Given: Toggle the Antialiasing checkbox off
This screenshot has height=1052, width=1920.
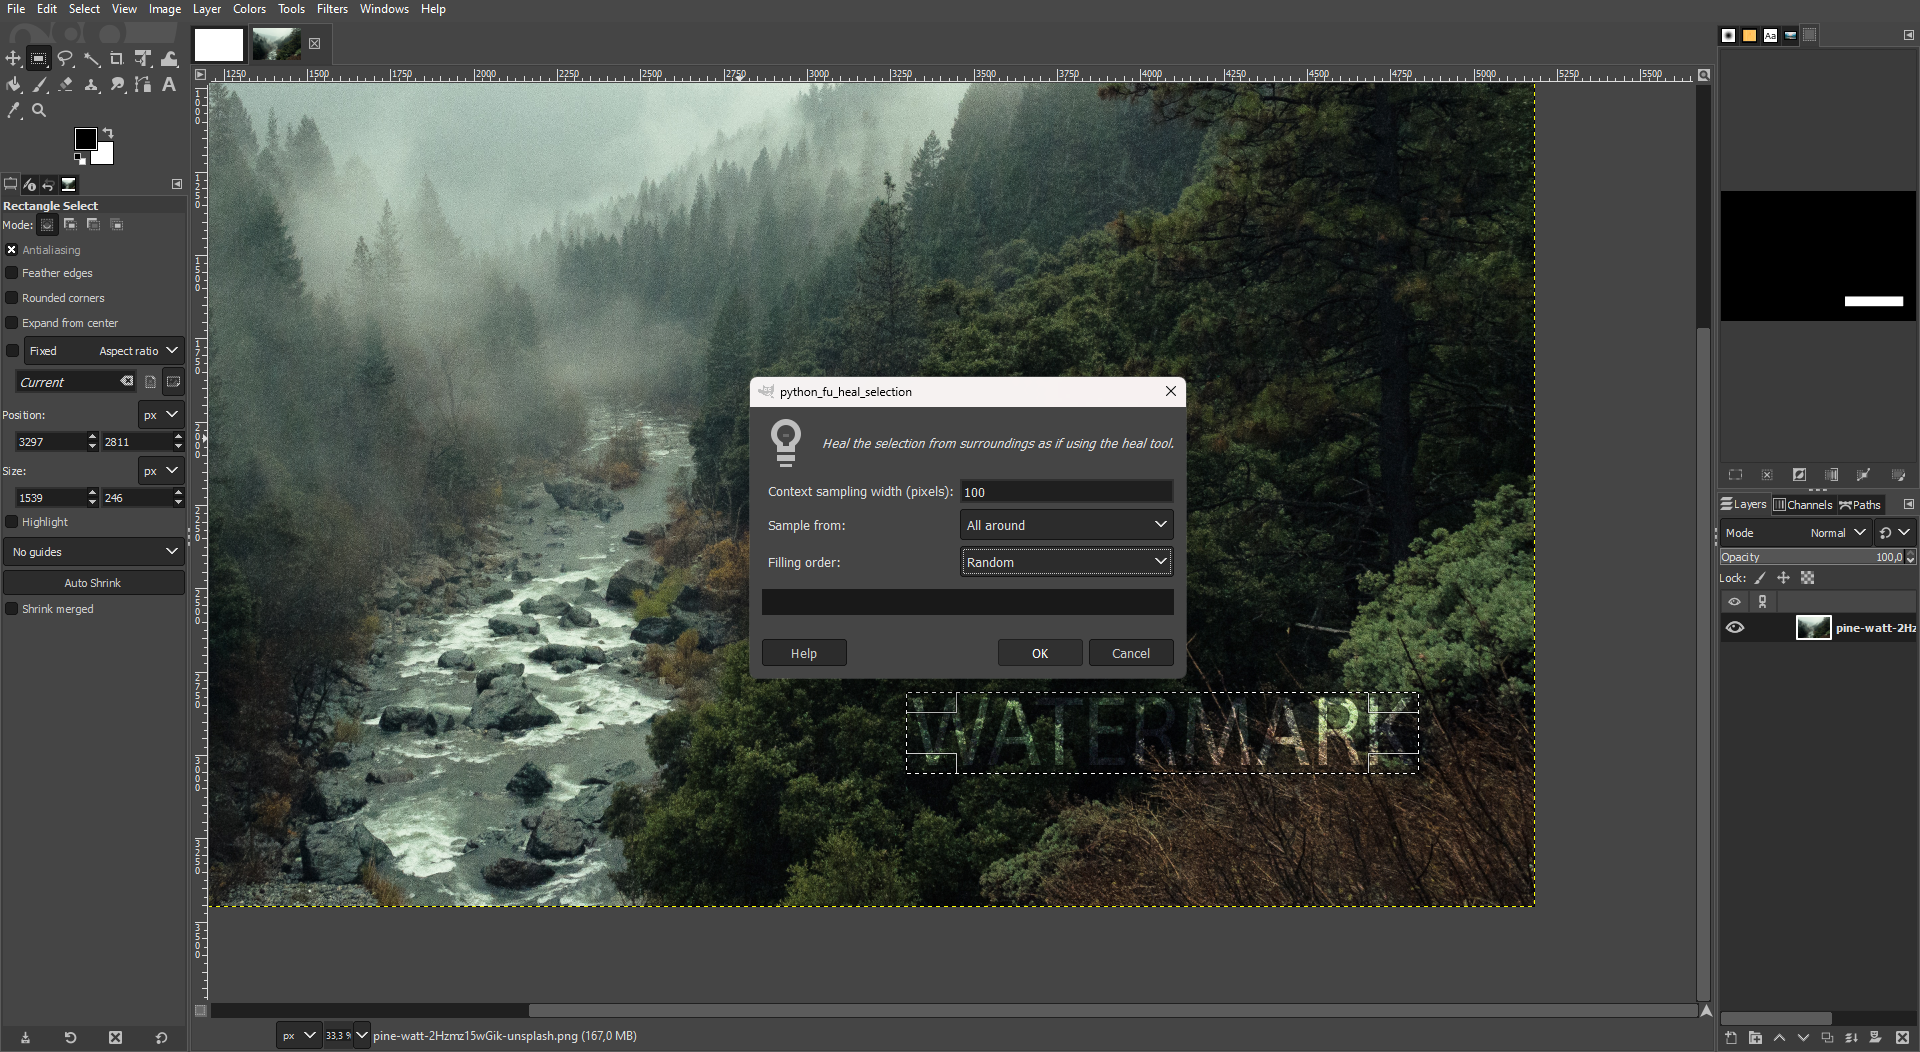Looking at the screenshot, I should 11,249.
